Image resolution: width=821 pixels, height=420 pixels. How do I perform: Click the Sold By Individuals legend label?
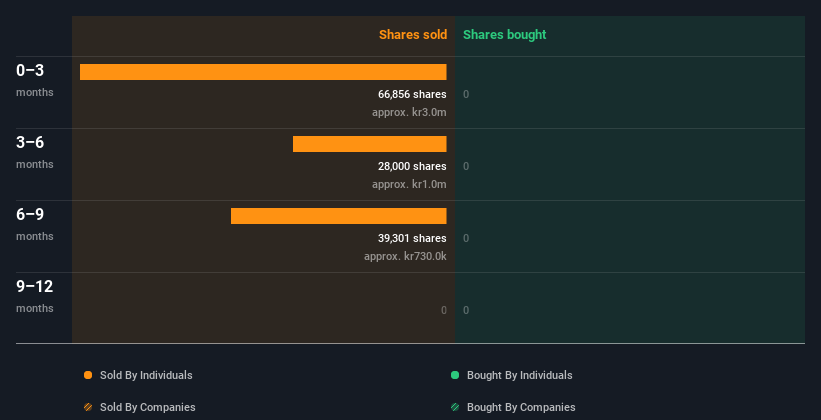click(146, 375)
